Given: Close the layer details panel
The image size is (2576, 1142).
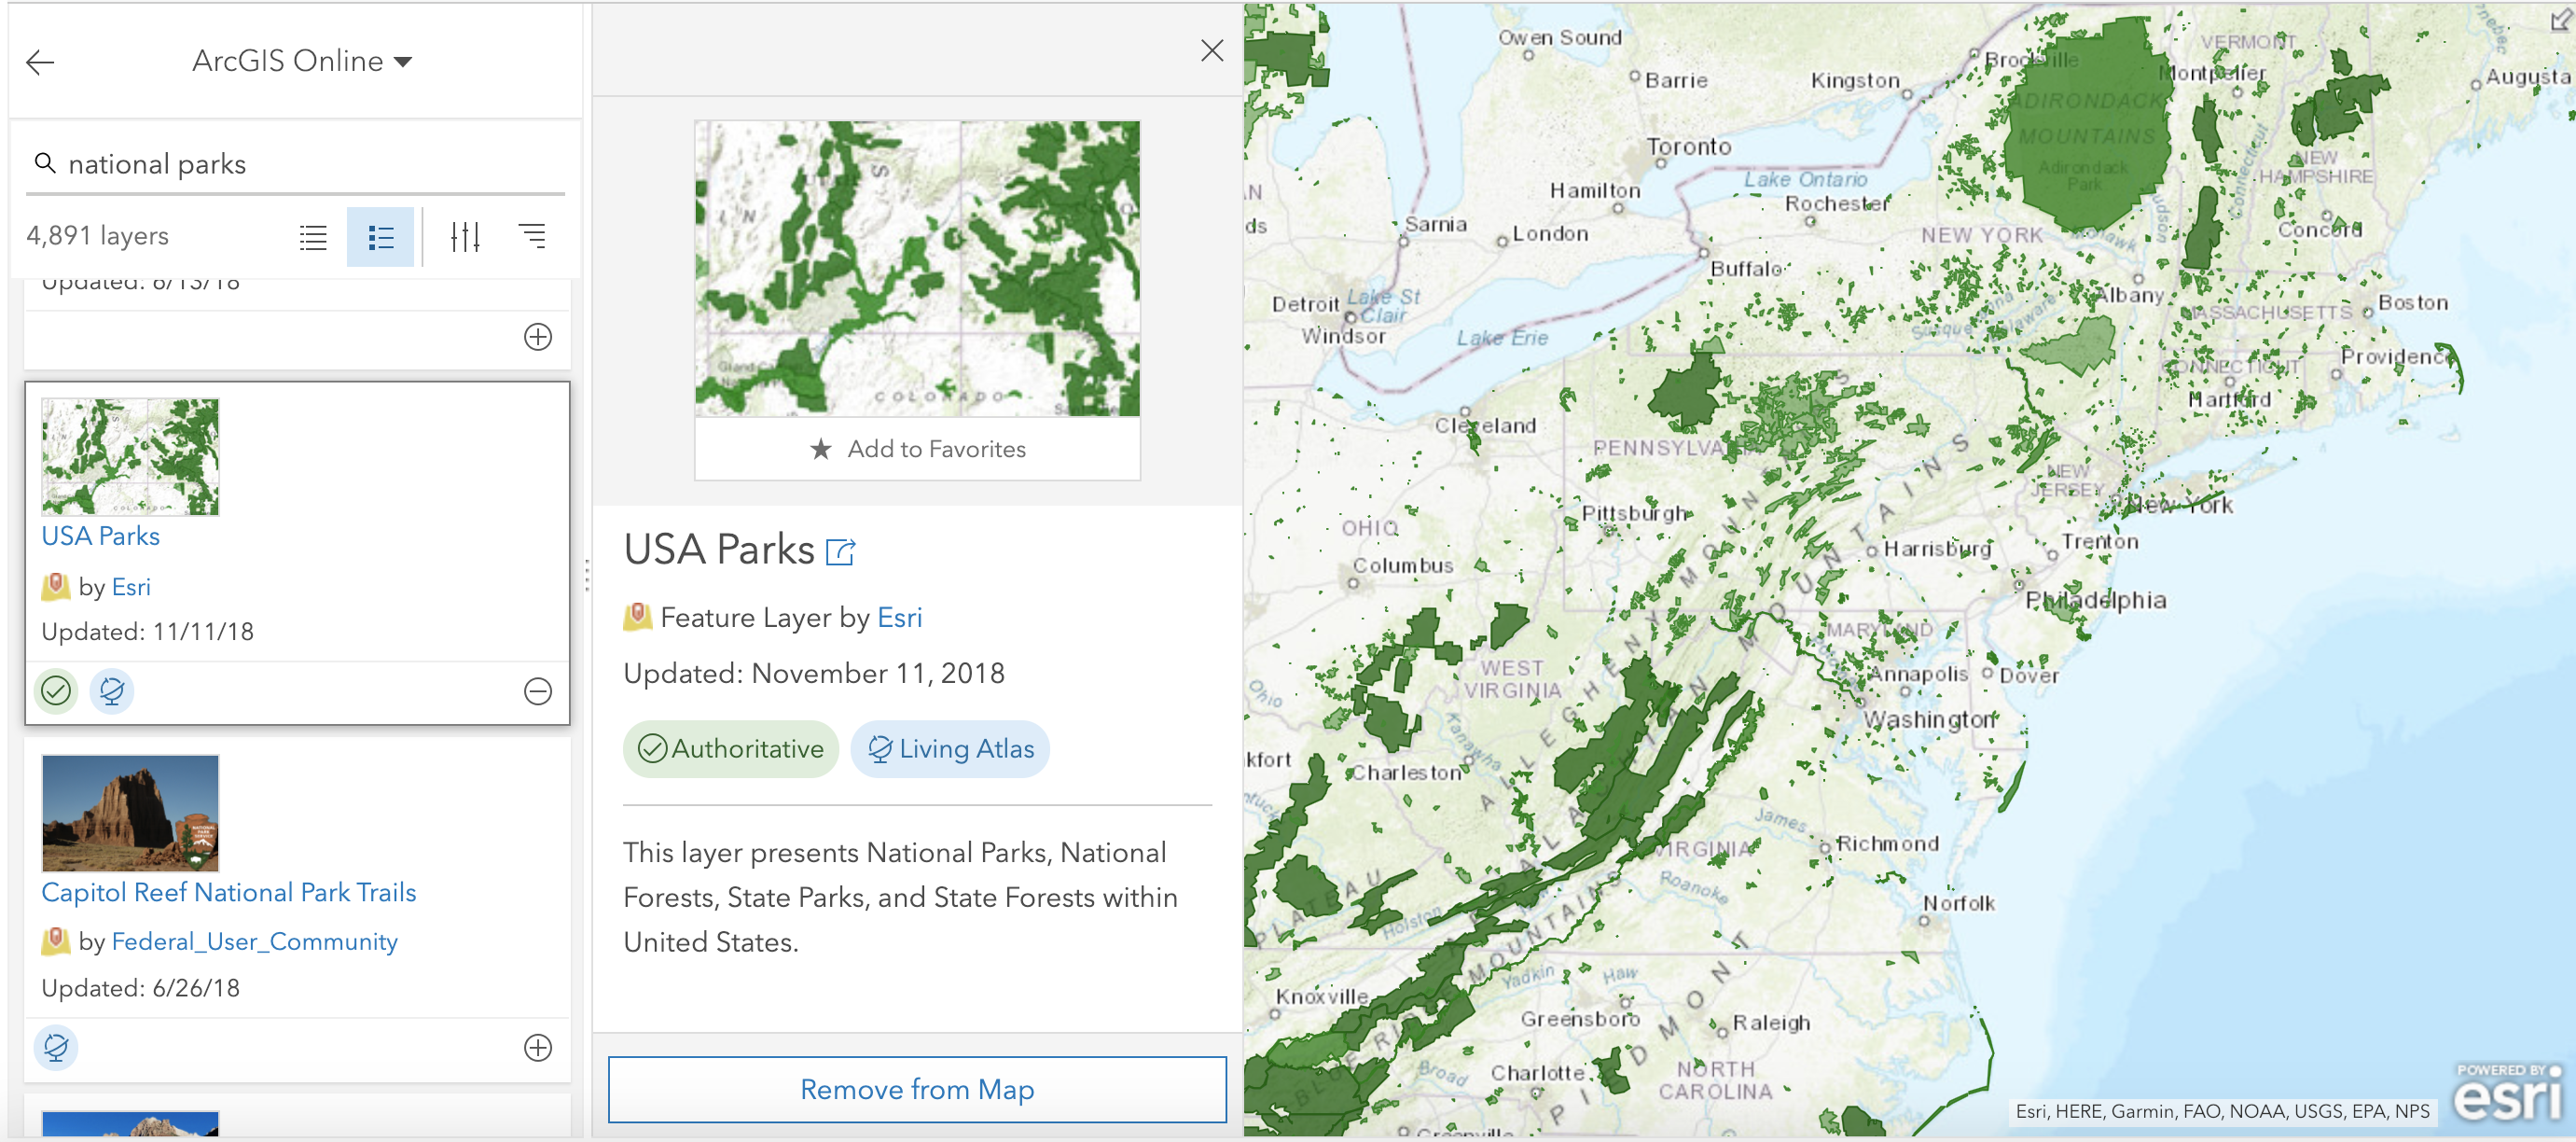Looking at the screenshot, I should [1212, 50].
